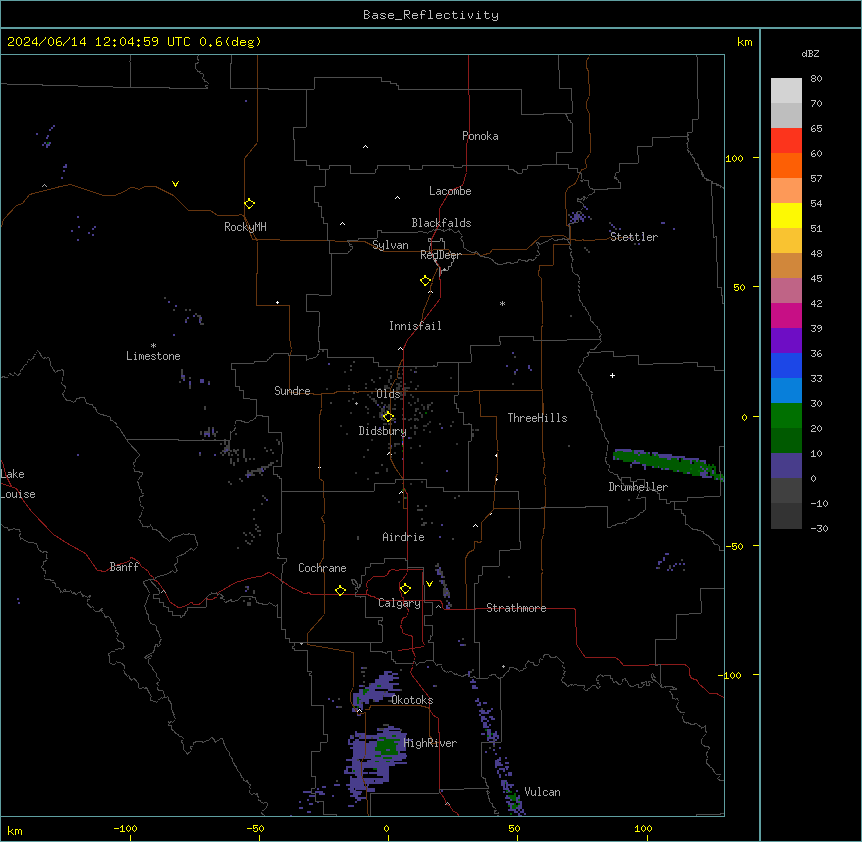Click the white asterisk marker above Limestone

point(153,346)
